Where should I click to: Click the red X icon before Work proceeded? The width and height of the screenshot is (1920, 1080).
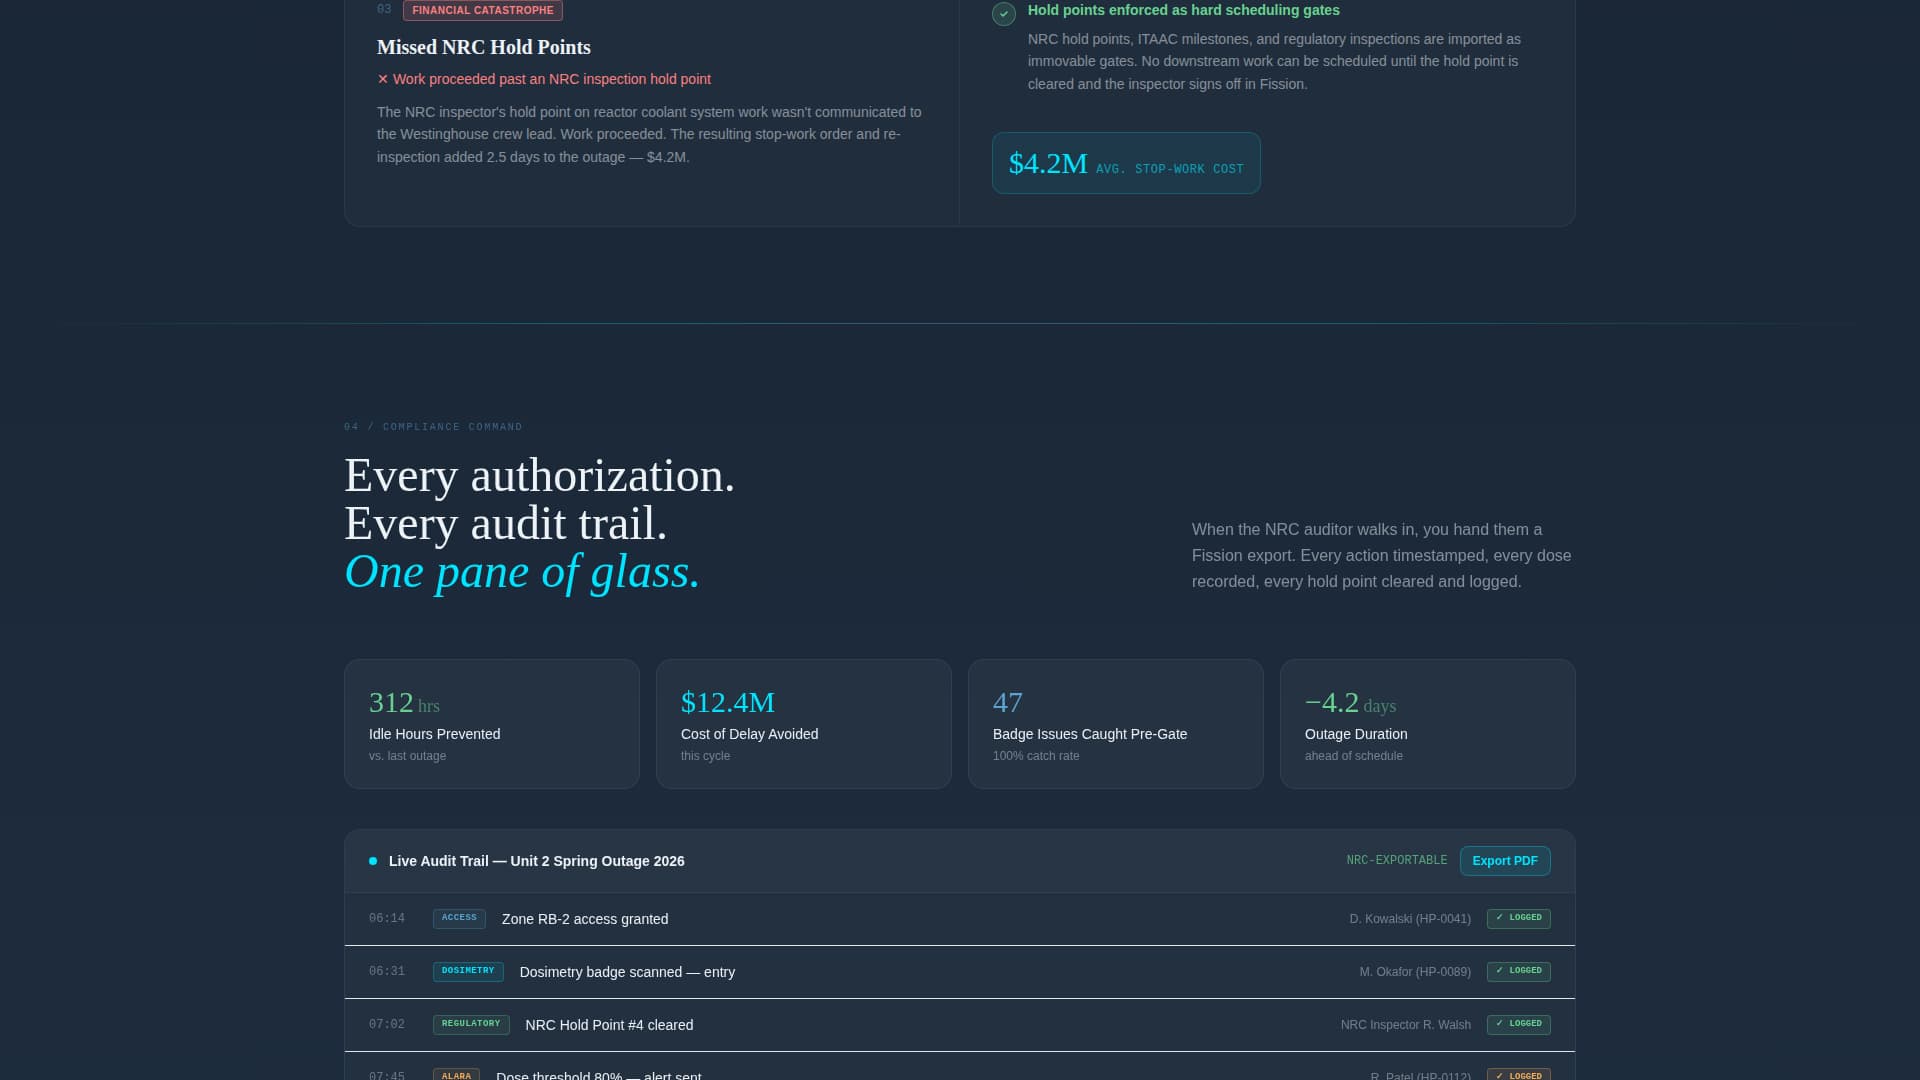point(382,79)
